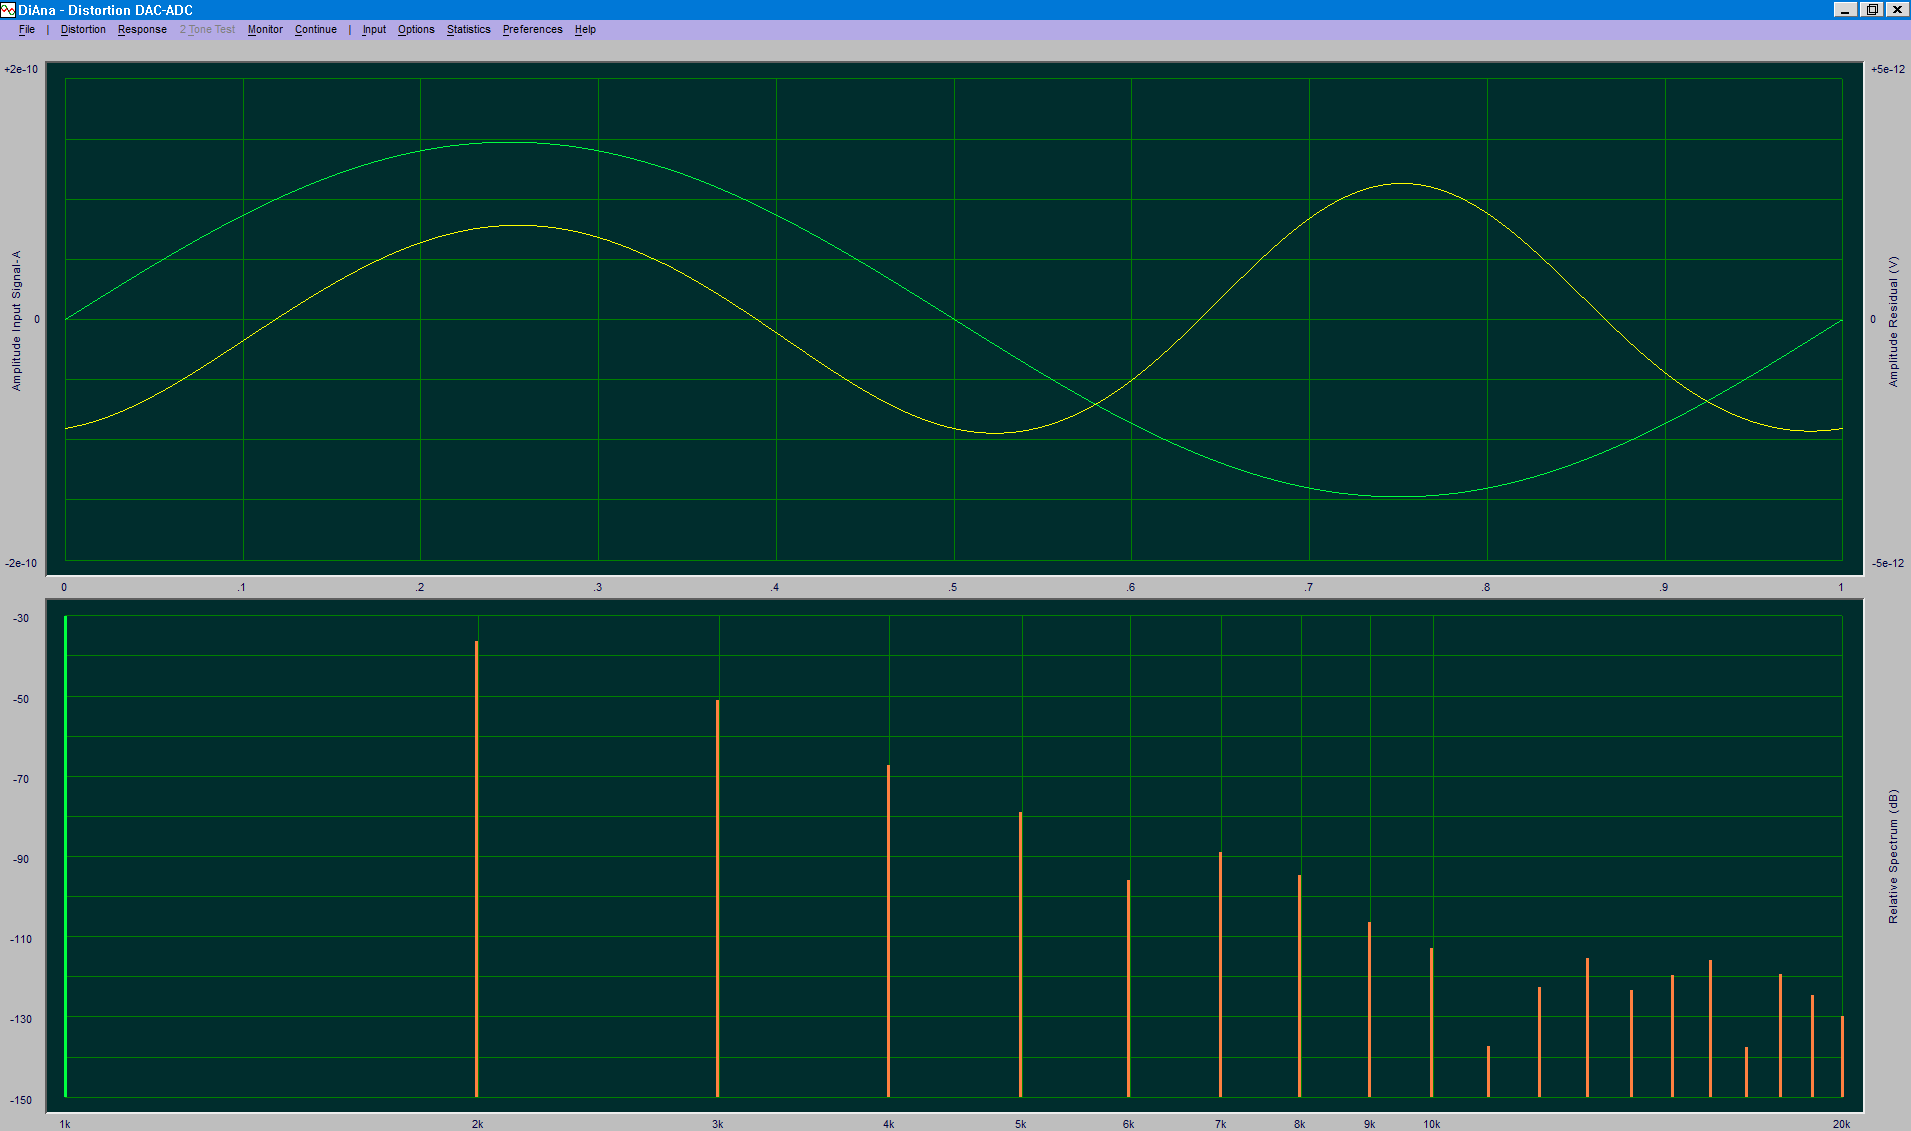The width and height of the screenshot is (1911, 1131).
Task: Close the DiAna window
Action: [1897, 9]
